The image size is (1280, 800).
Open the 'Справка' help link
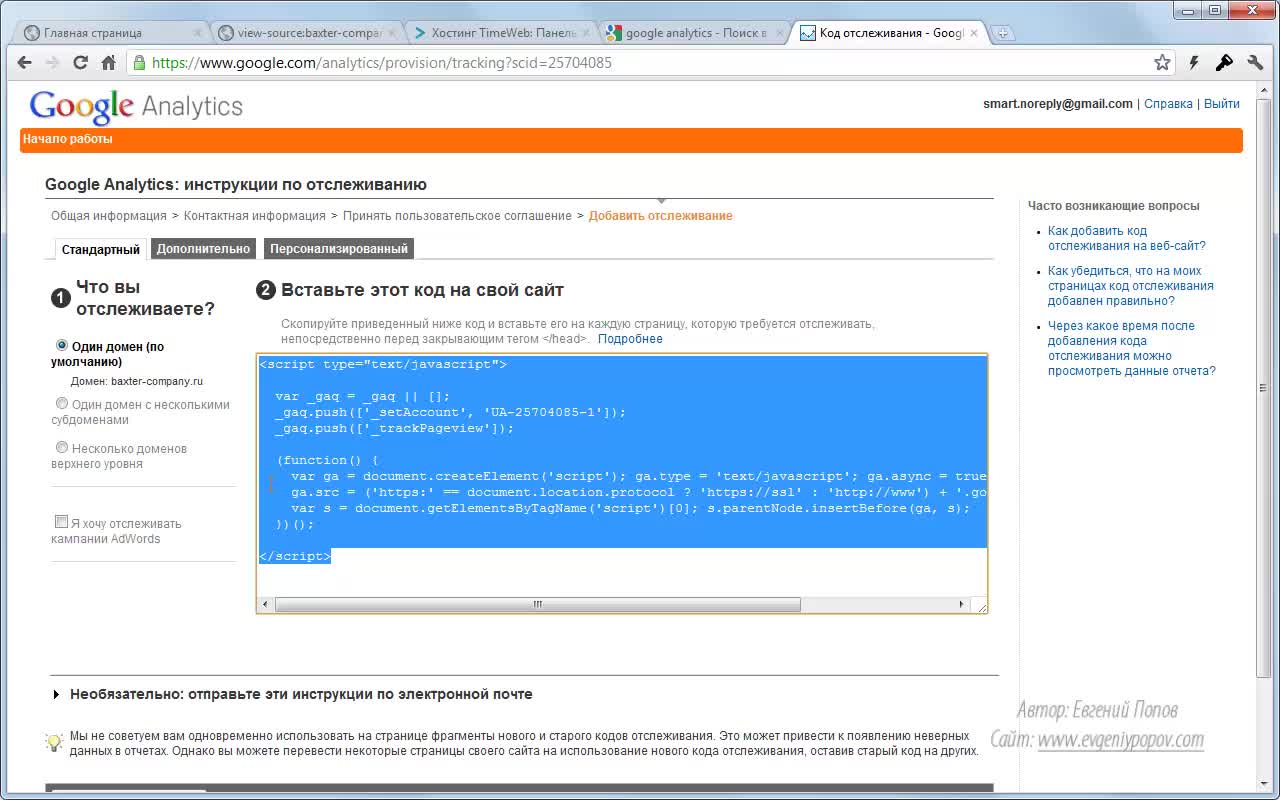[1168, 104]
